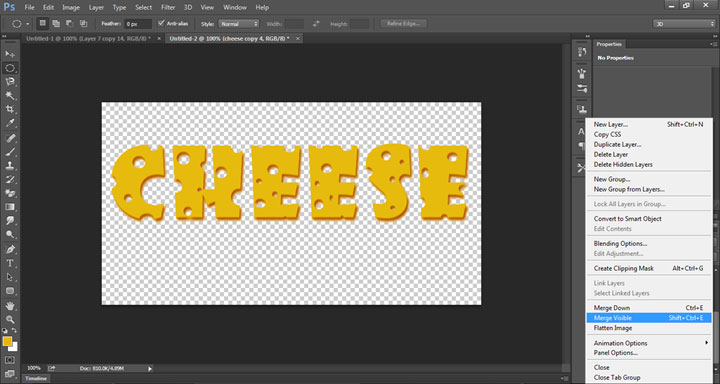Open the Window menu
The height and width of the screenshot is (384, 720).
click(235, 7)
